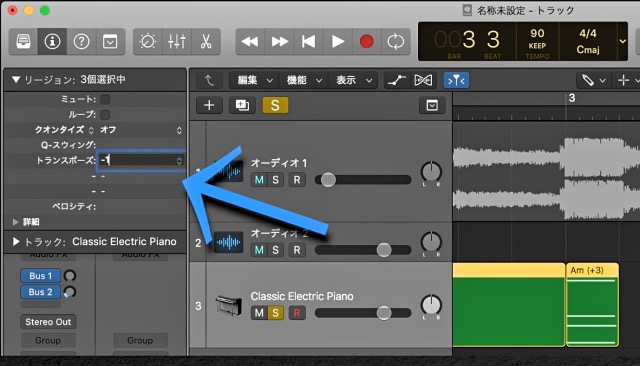Toggle the Inspector panel
This screenshot has width=640, height=366.
(52, 41)
